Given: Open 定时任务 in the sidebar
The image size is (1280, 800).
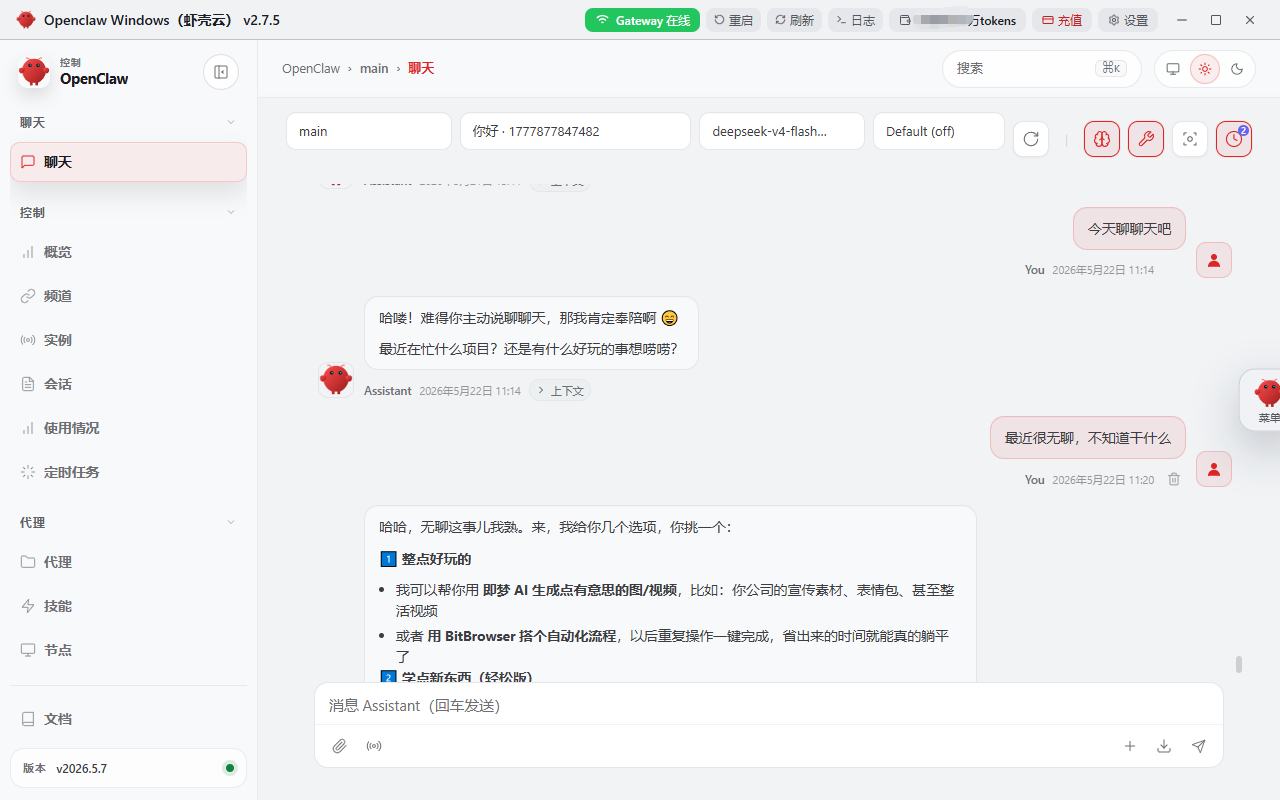Looking at the screenshot, I should pos(128,472).
